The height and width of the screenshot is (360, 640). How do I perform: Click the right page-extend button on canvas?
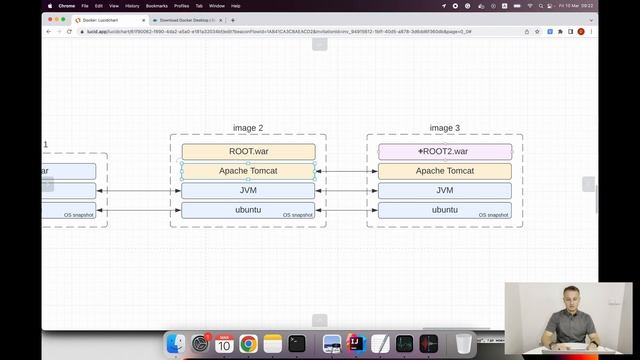point(588,184)
